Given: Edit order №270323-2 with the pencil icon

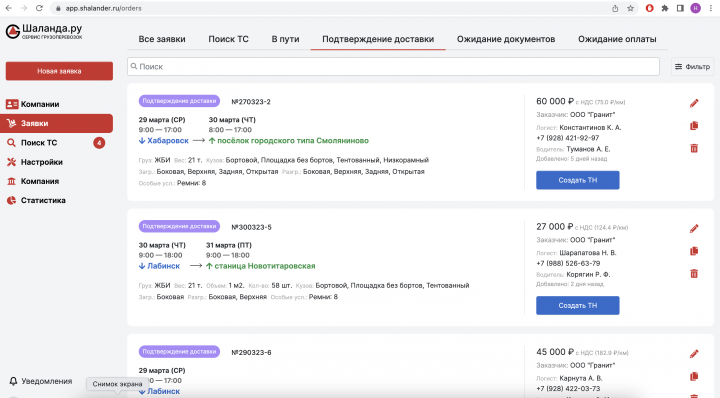Looking at the screenshot, I should pyautogui.click(x=694, y=103).
